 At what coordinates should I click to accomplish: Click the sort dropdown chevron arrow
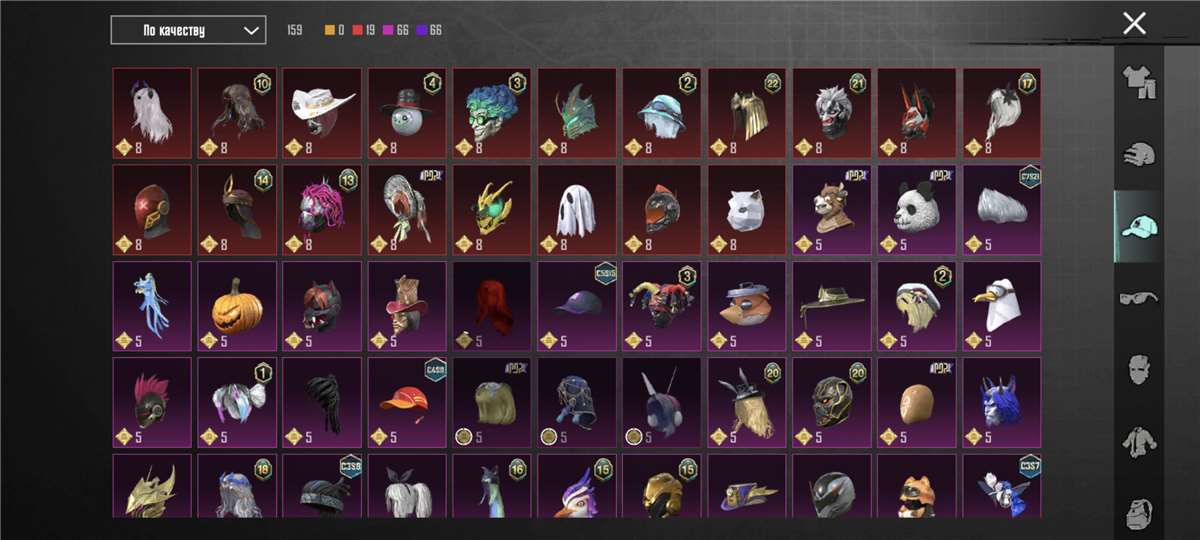(x=250, y=30)
